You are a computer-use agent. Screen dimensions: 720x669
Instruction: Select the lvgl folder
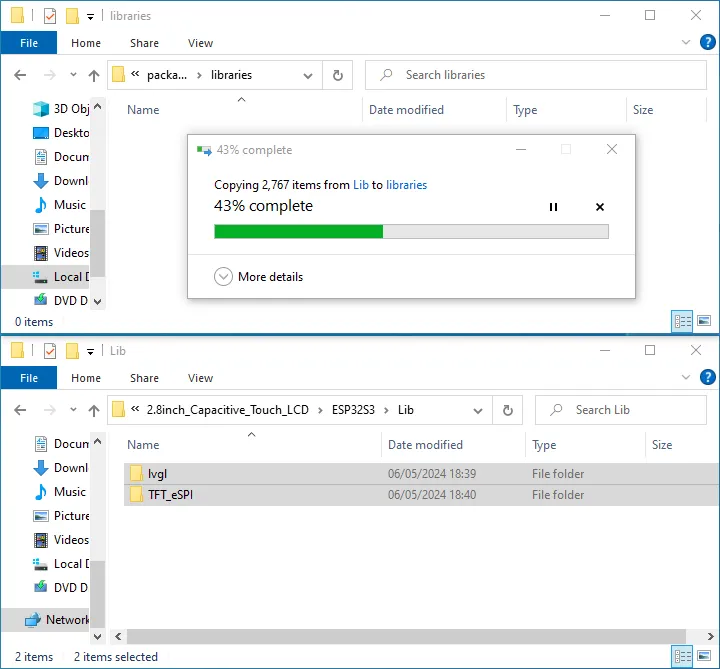pos(422,473)
